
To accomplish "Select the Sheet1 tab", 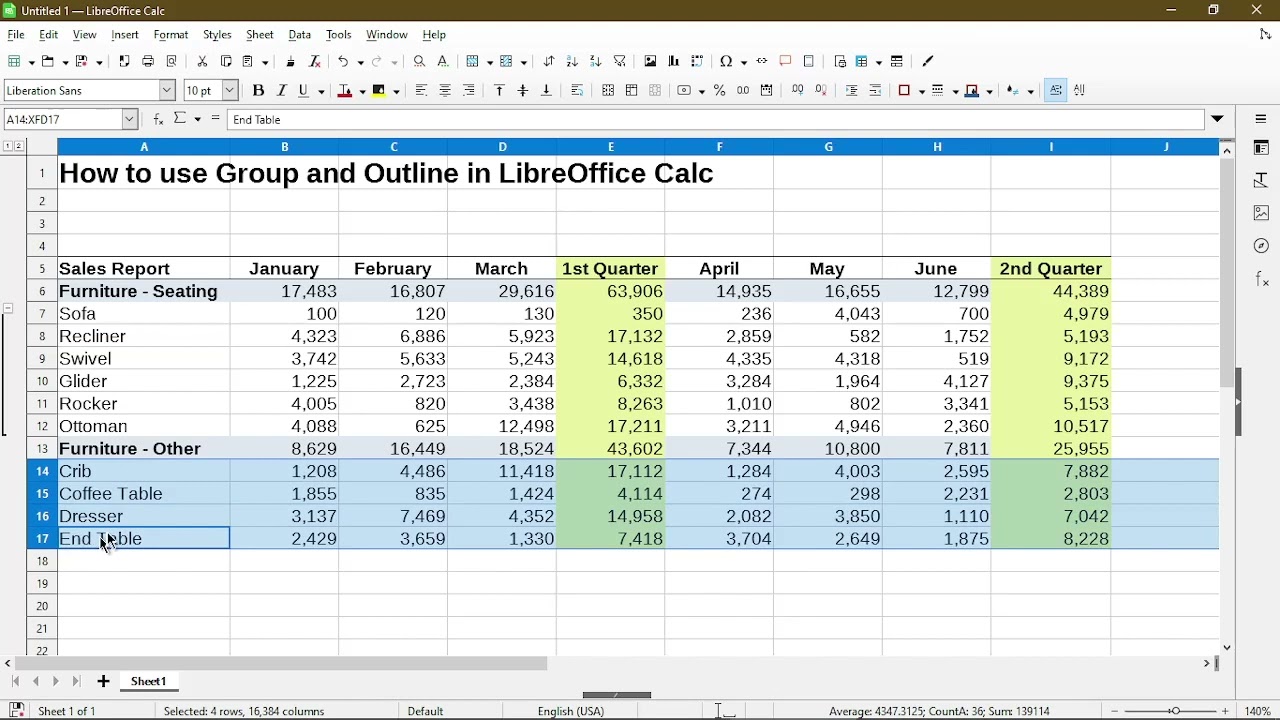I will 149,682.
